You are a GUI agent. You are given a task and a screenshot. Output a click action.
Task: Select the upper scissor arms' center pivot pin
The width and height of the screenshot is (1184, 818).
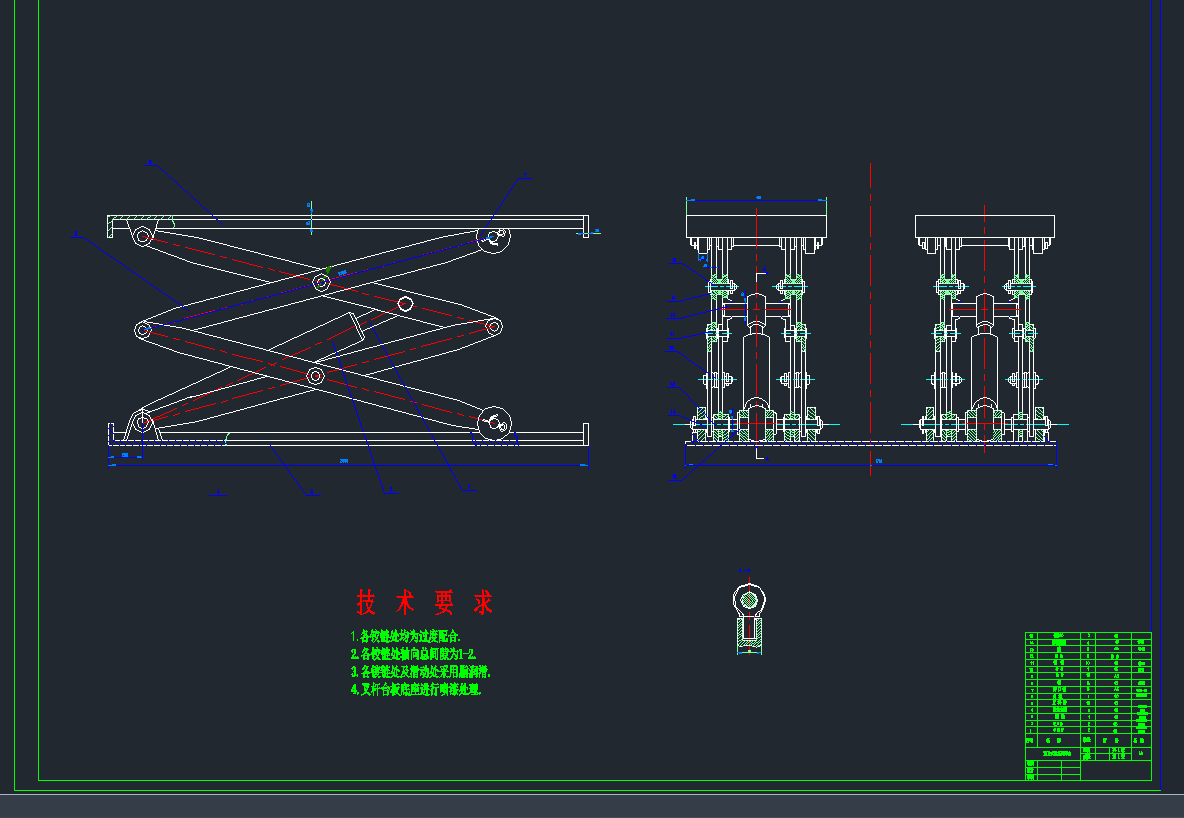click(x=322, y=283)
